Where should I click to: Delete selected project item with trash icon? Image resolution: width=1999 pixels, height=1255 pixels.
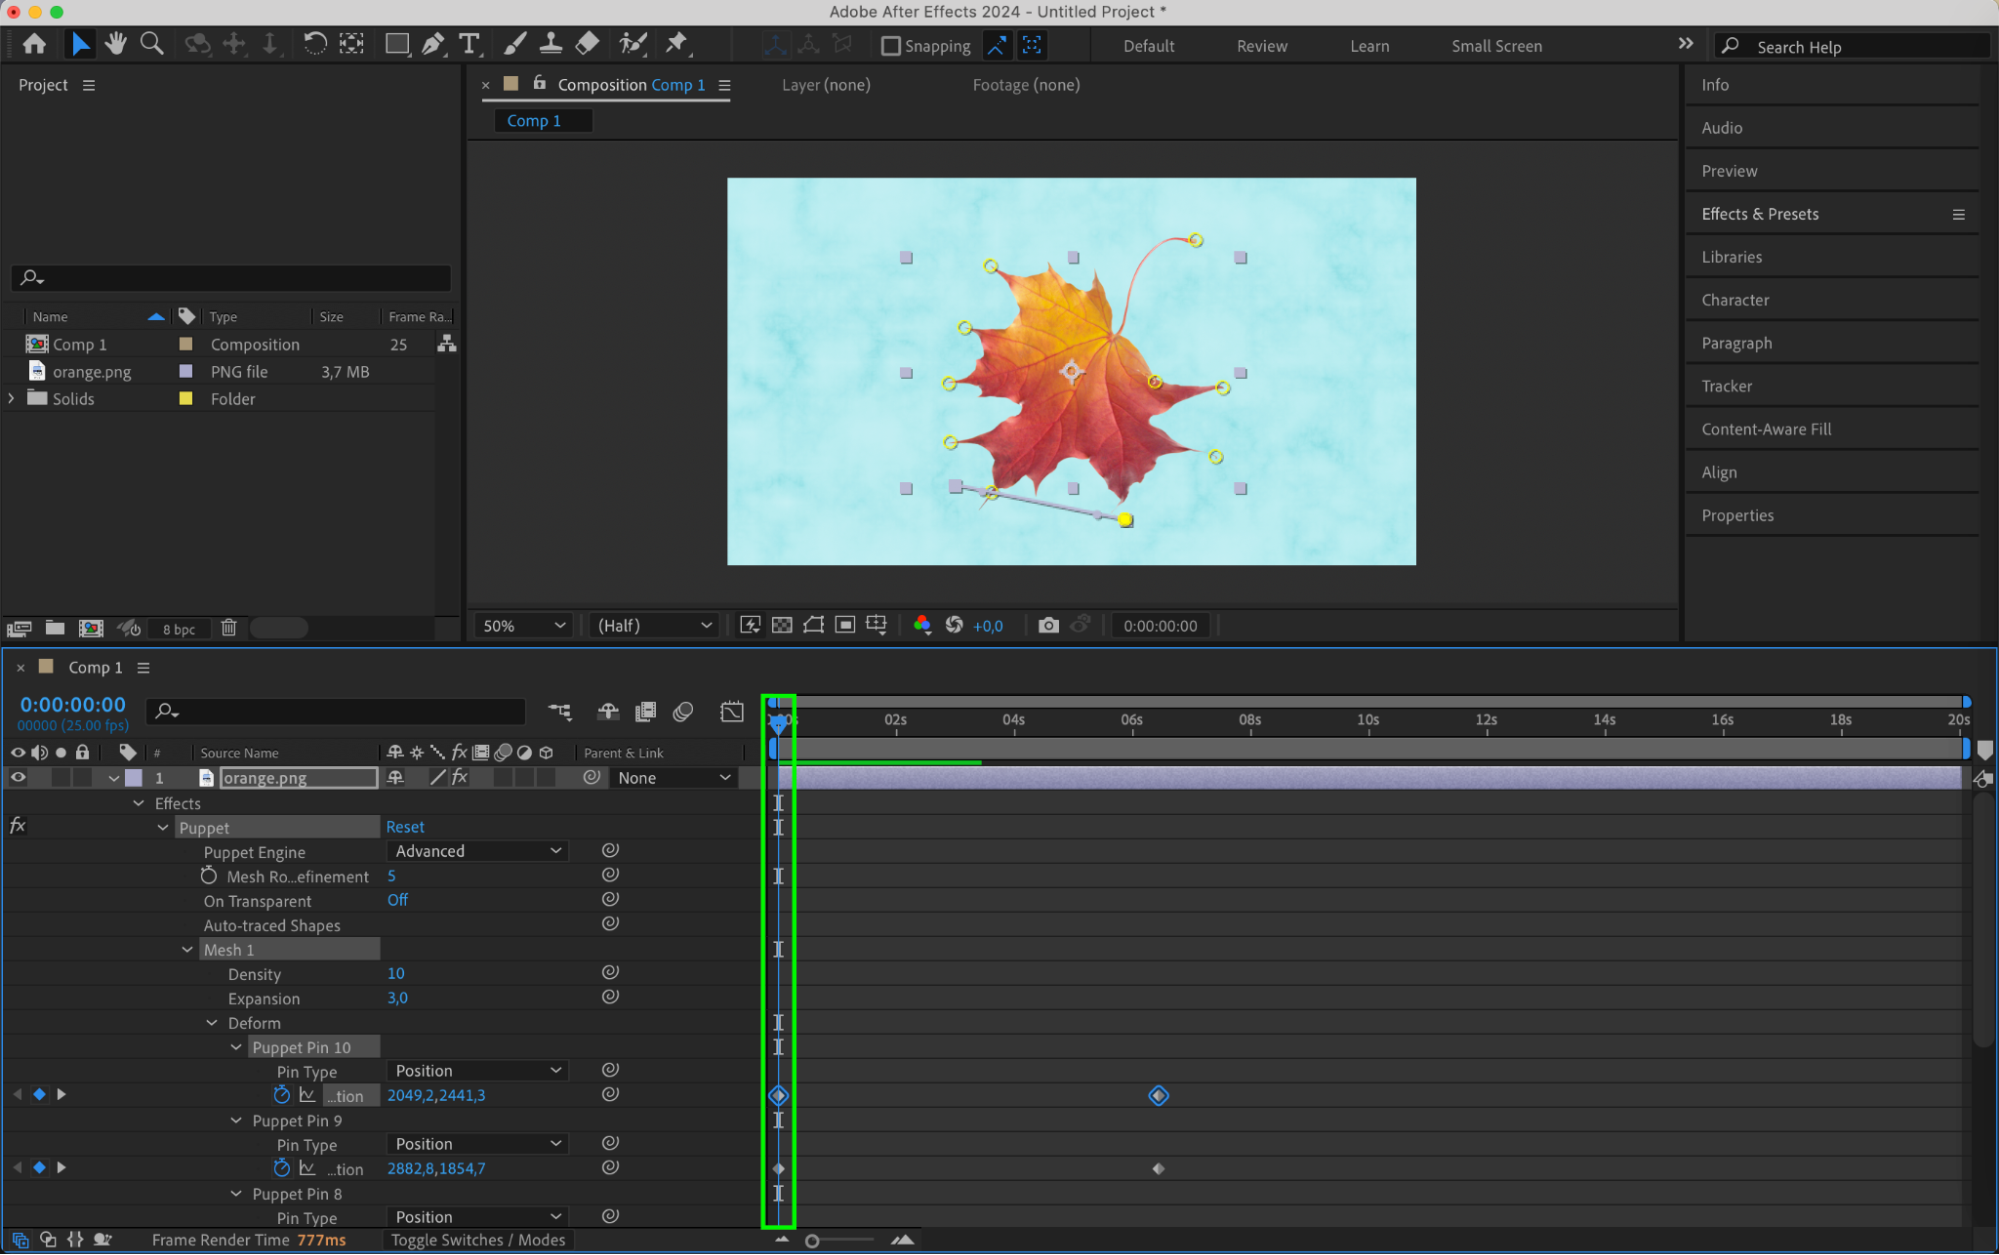point(229,628)
